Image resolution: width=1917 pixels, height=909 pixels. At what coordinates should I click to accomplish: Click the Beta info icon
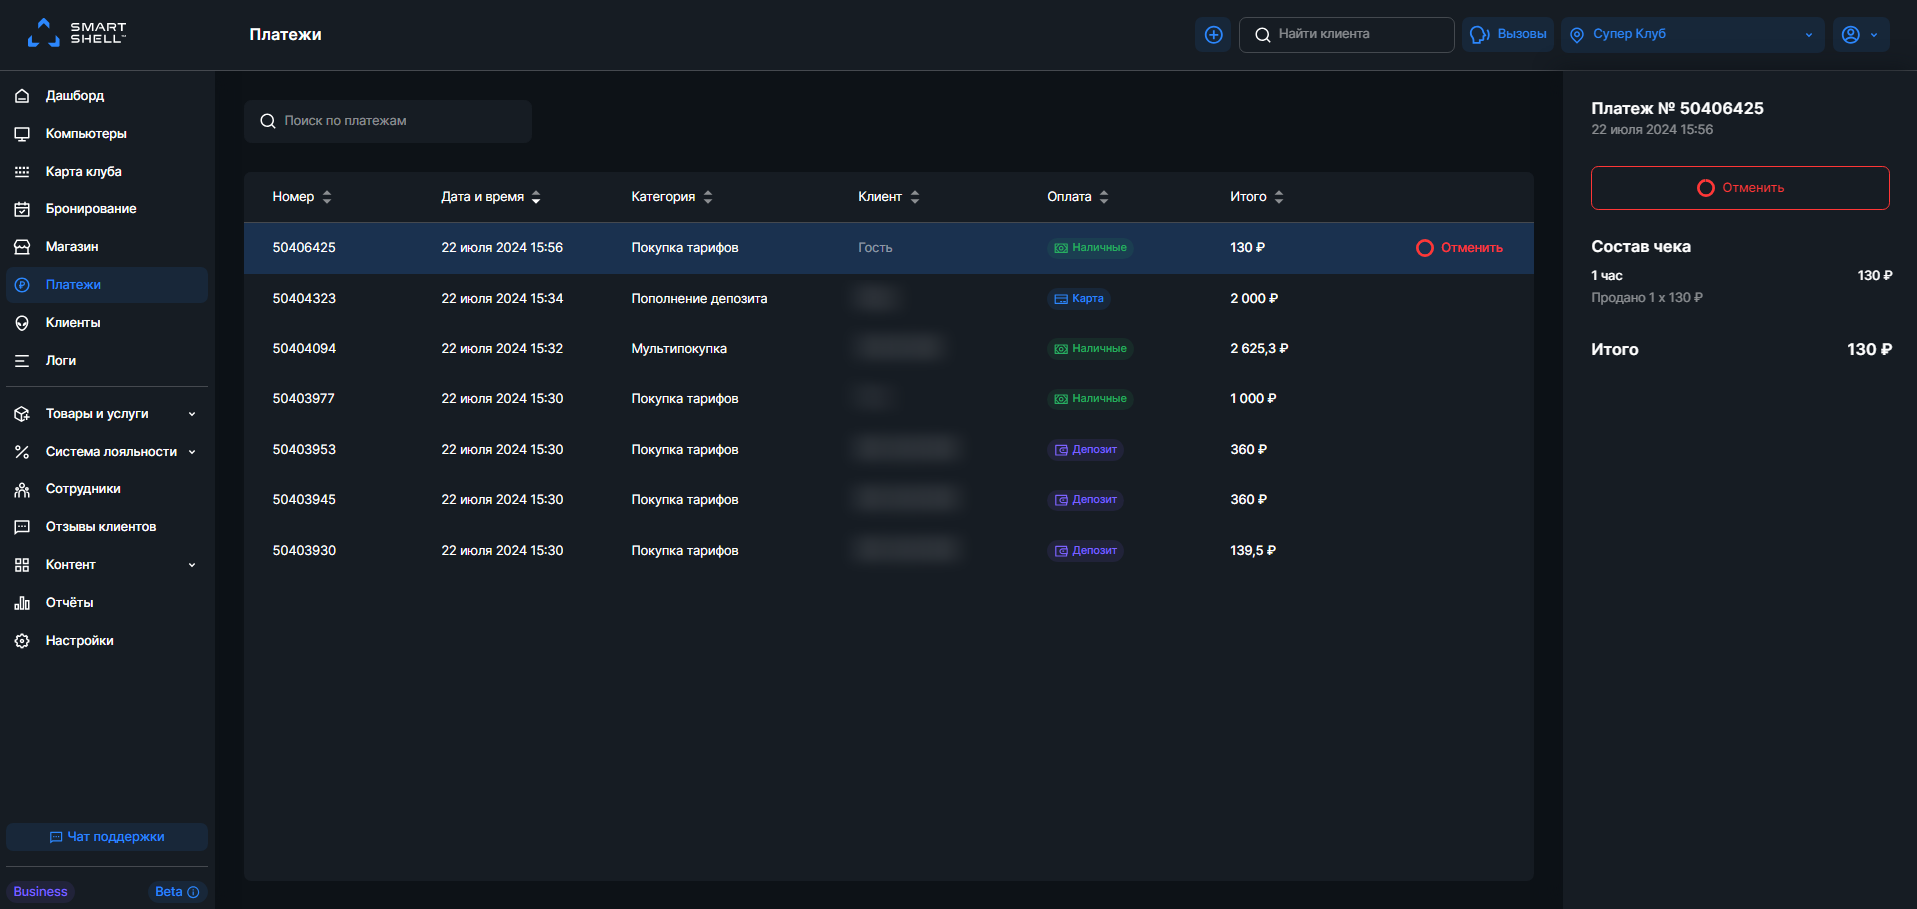(x=193, y=892)
